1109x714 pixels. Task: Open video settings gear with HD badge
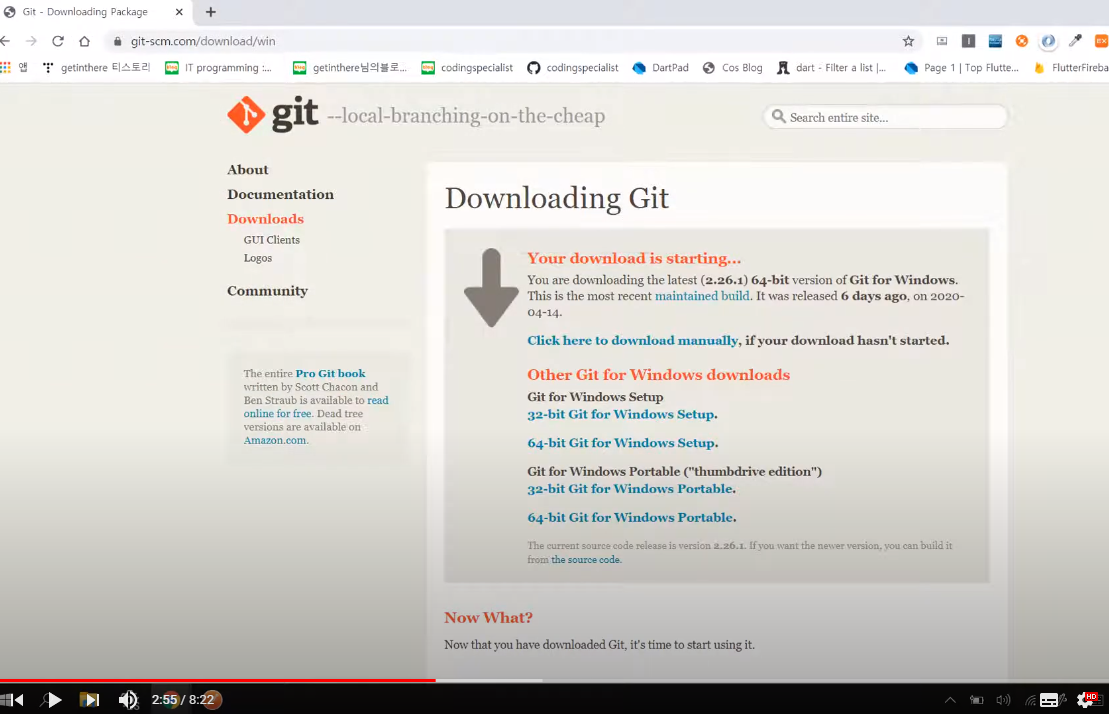1086,700
